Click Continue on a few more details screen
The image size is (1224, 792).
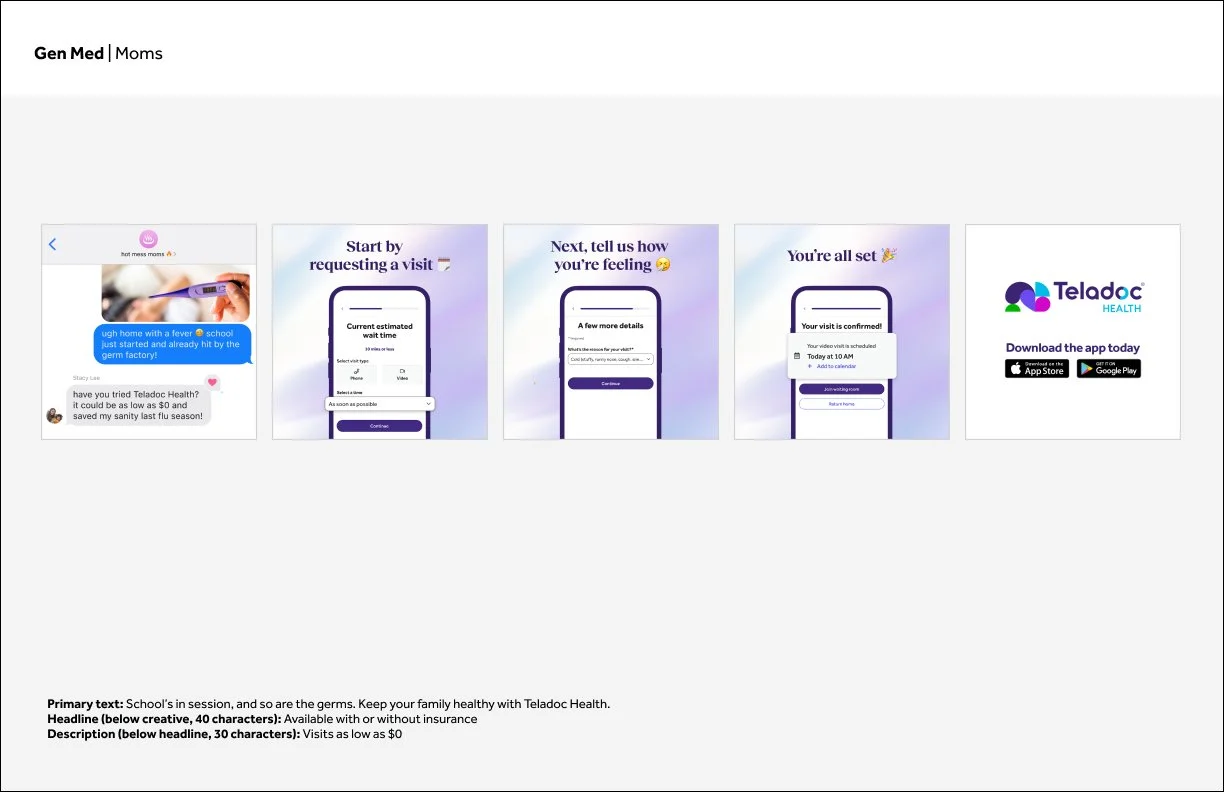pyautogui.click(x=610, y=383)
